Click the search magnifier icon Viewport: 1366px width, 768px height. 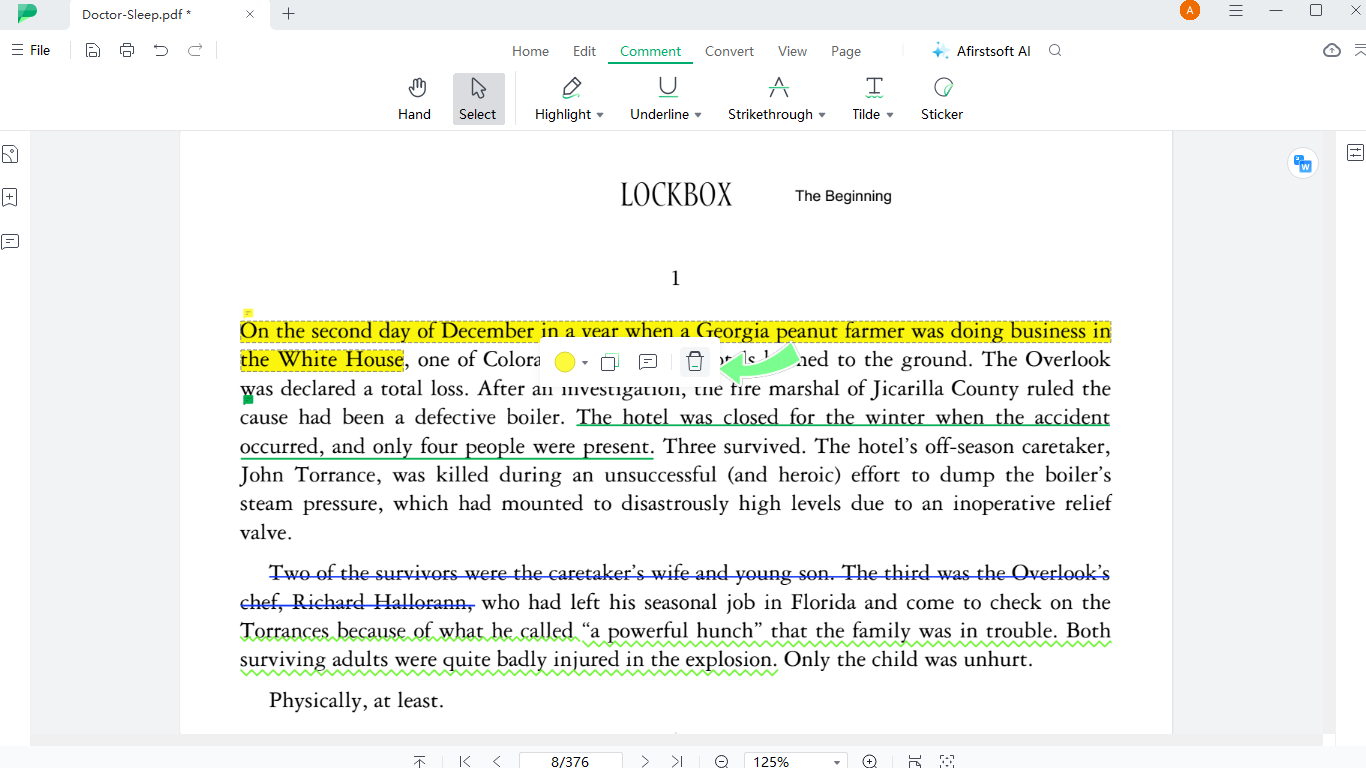(1055, 50)
